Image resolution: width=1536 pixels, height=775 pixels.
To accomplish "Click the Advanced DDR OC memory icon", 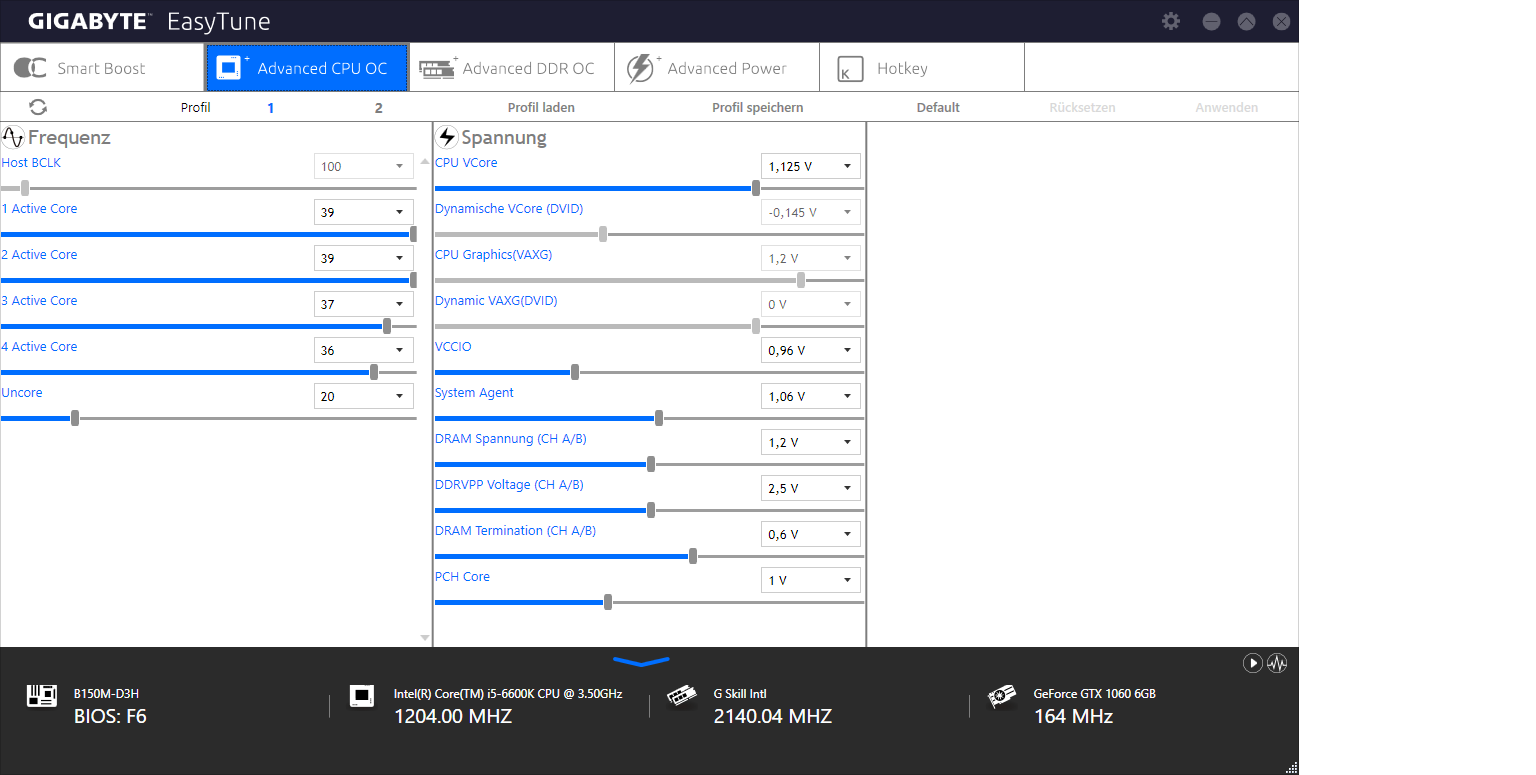I will (437, 68).
